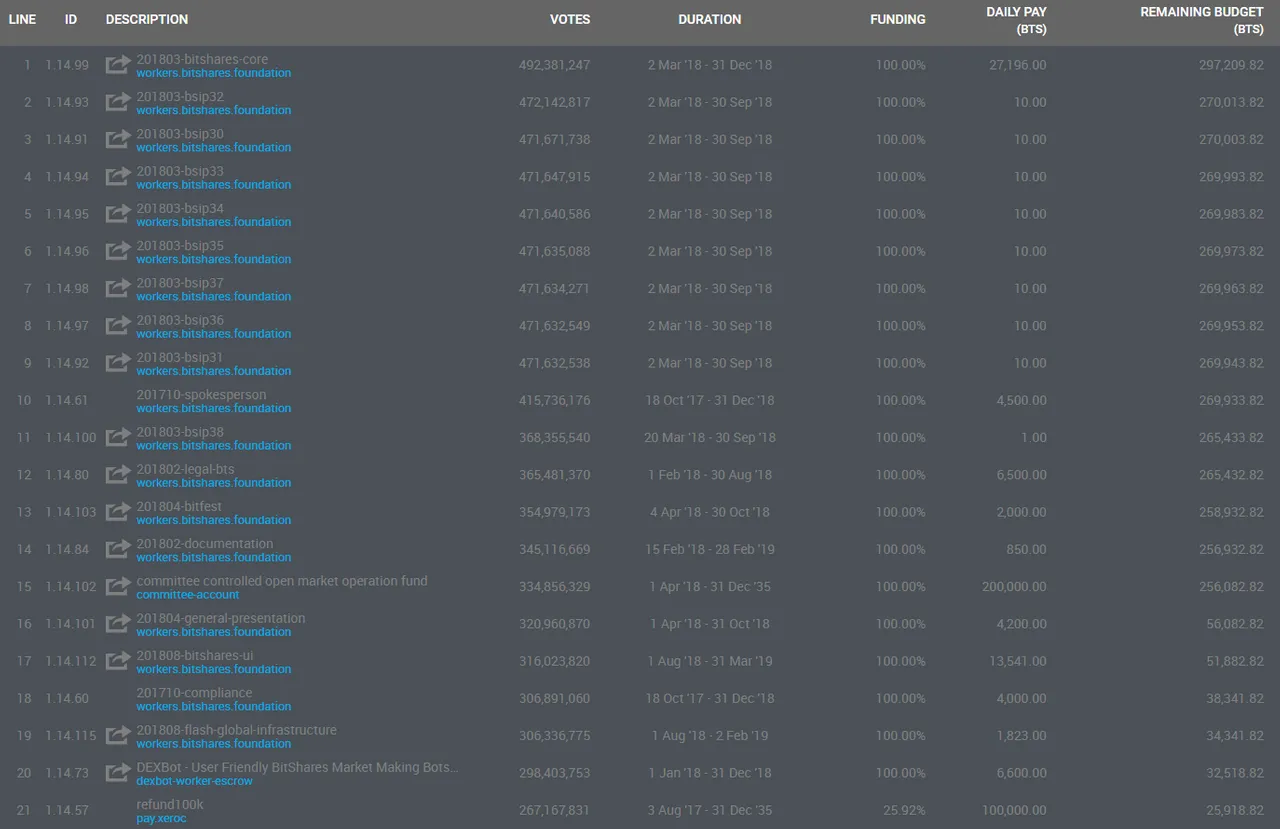Click duration 1 Apr '18 - 31 Dec '35
Viewport: 1280px width, 829px height.
coord(710,586)
